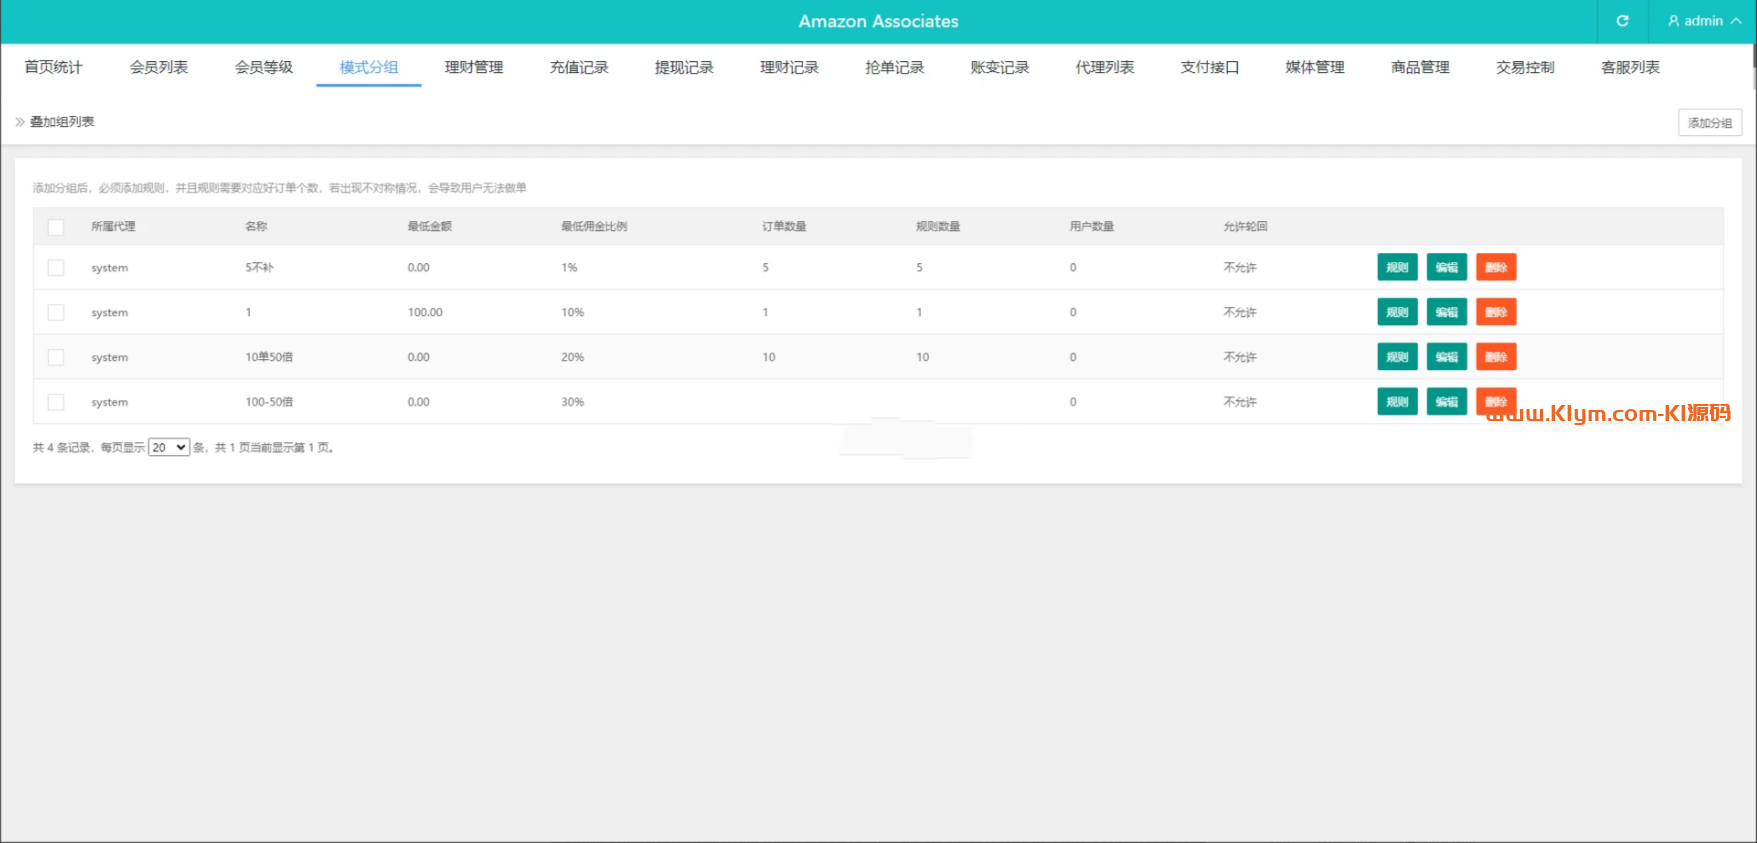Navigate to the 充值记录 tab

click(579, 67)
